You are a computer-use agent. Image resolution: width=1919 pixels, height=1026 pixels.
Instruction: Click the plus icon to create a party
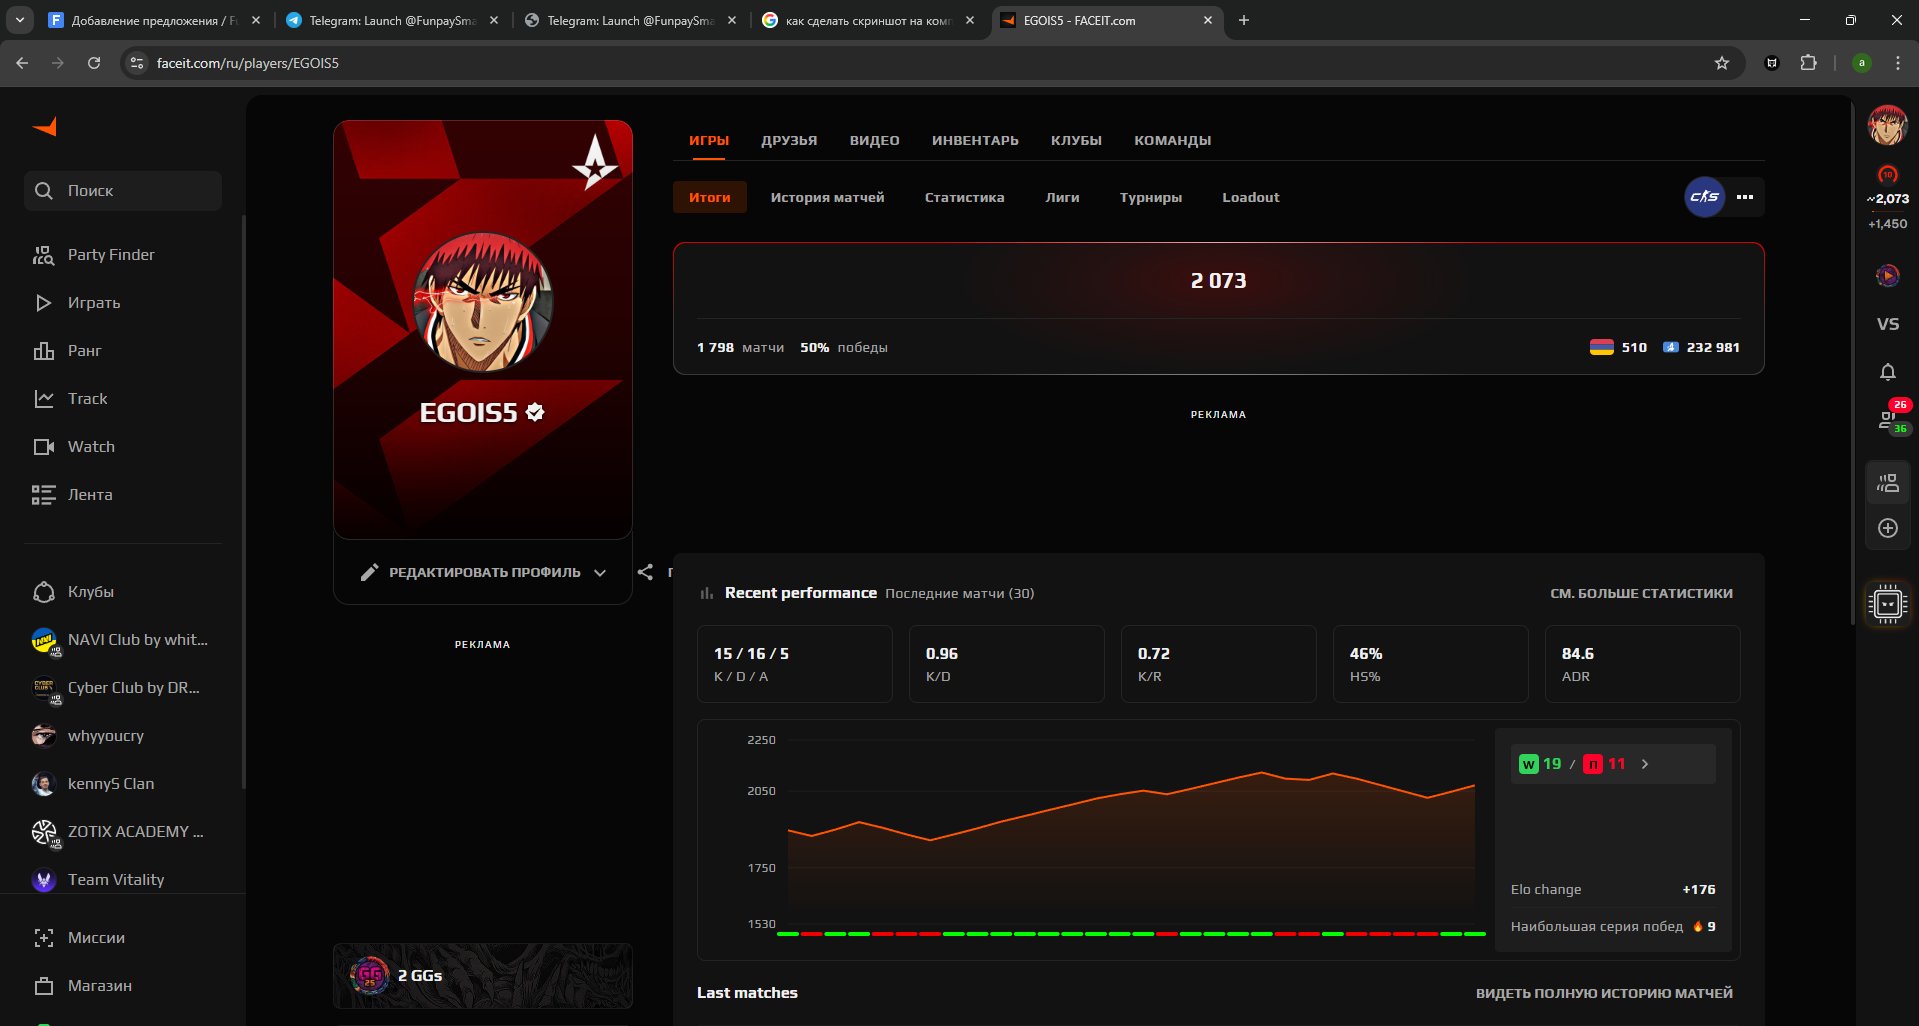(1888, 528)
